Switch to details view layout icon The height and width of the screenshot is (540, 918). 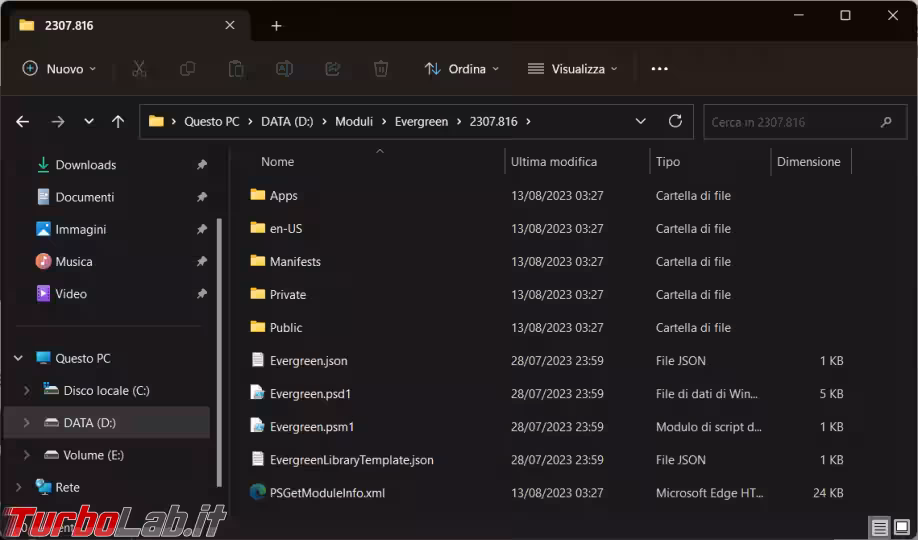(x=879, y=528)
